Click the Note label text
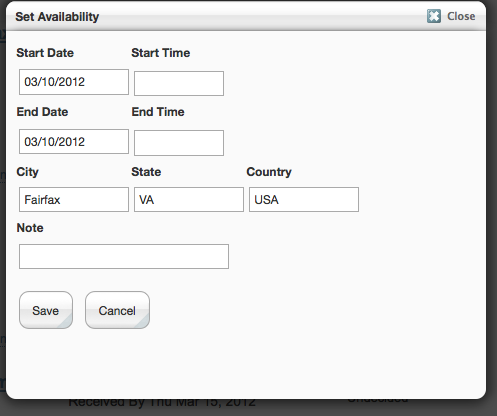This screenshot has width=497, height=416. coord(30,228)
